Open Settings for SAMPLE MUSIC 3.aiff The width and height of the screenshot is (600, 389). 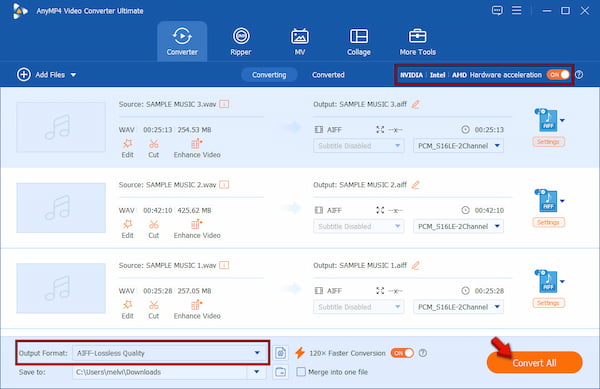548,142
